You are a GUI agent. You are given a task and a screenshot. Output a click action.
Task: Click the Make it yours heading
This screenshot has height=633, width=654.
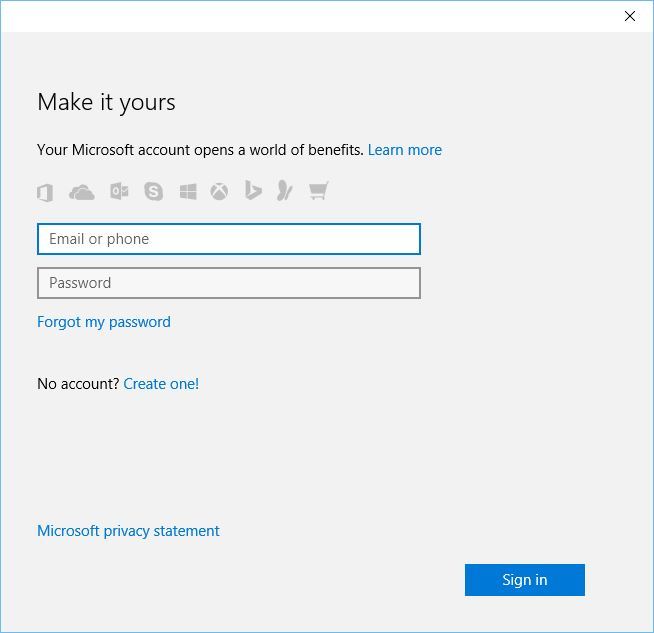pyautogui.click(x=106, y=102)
